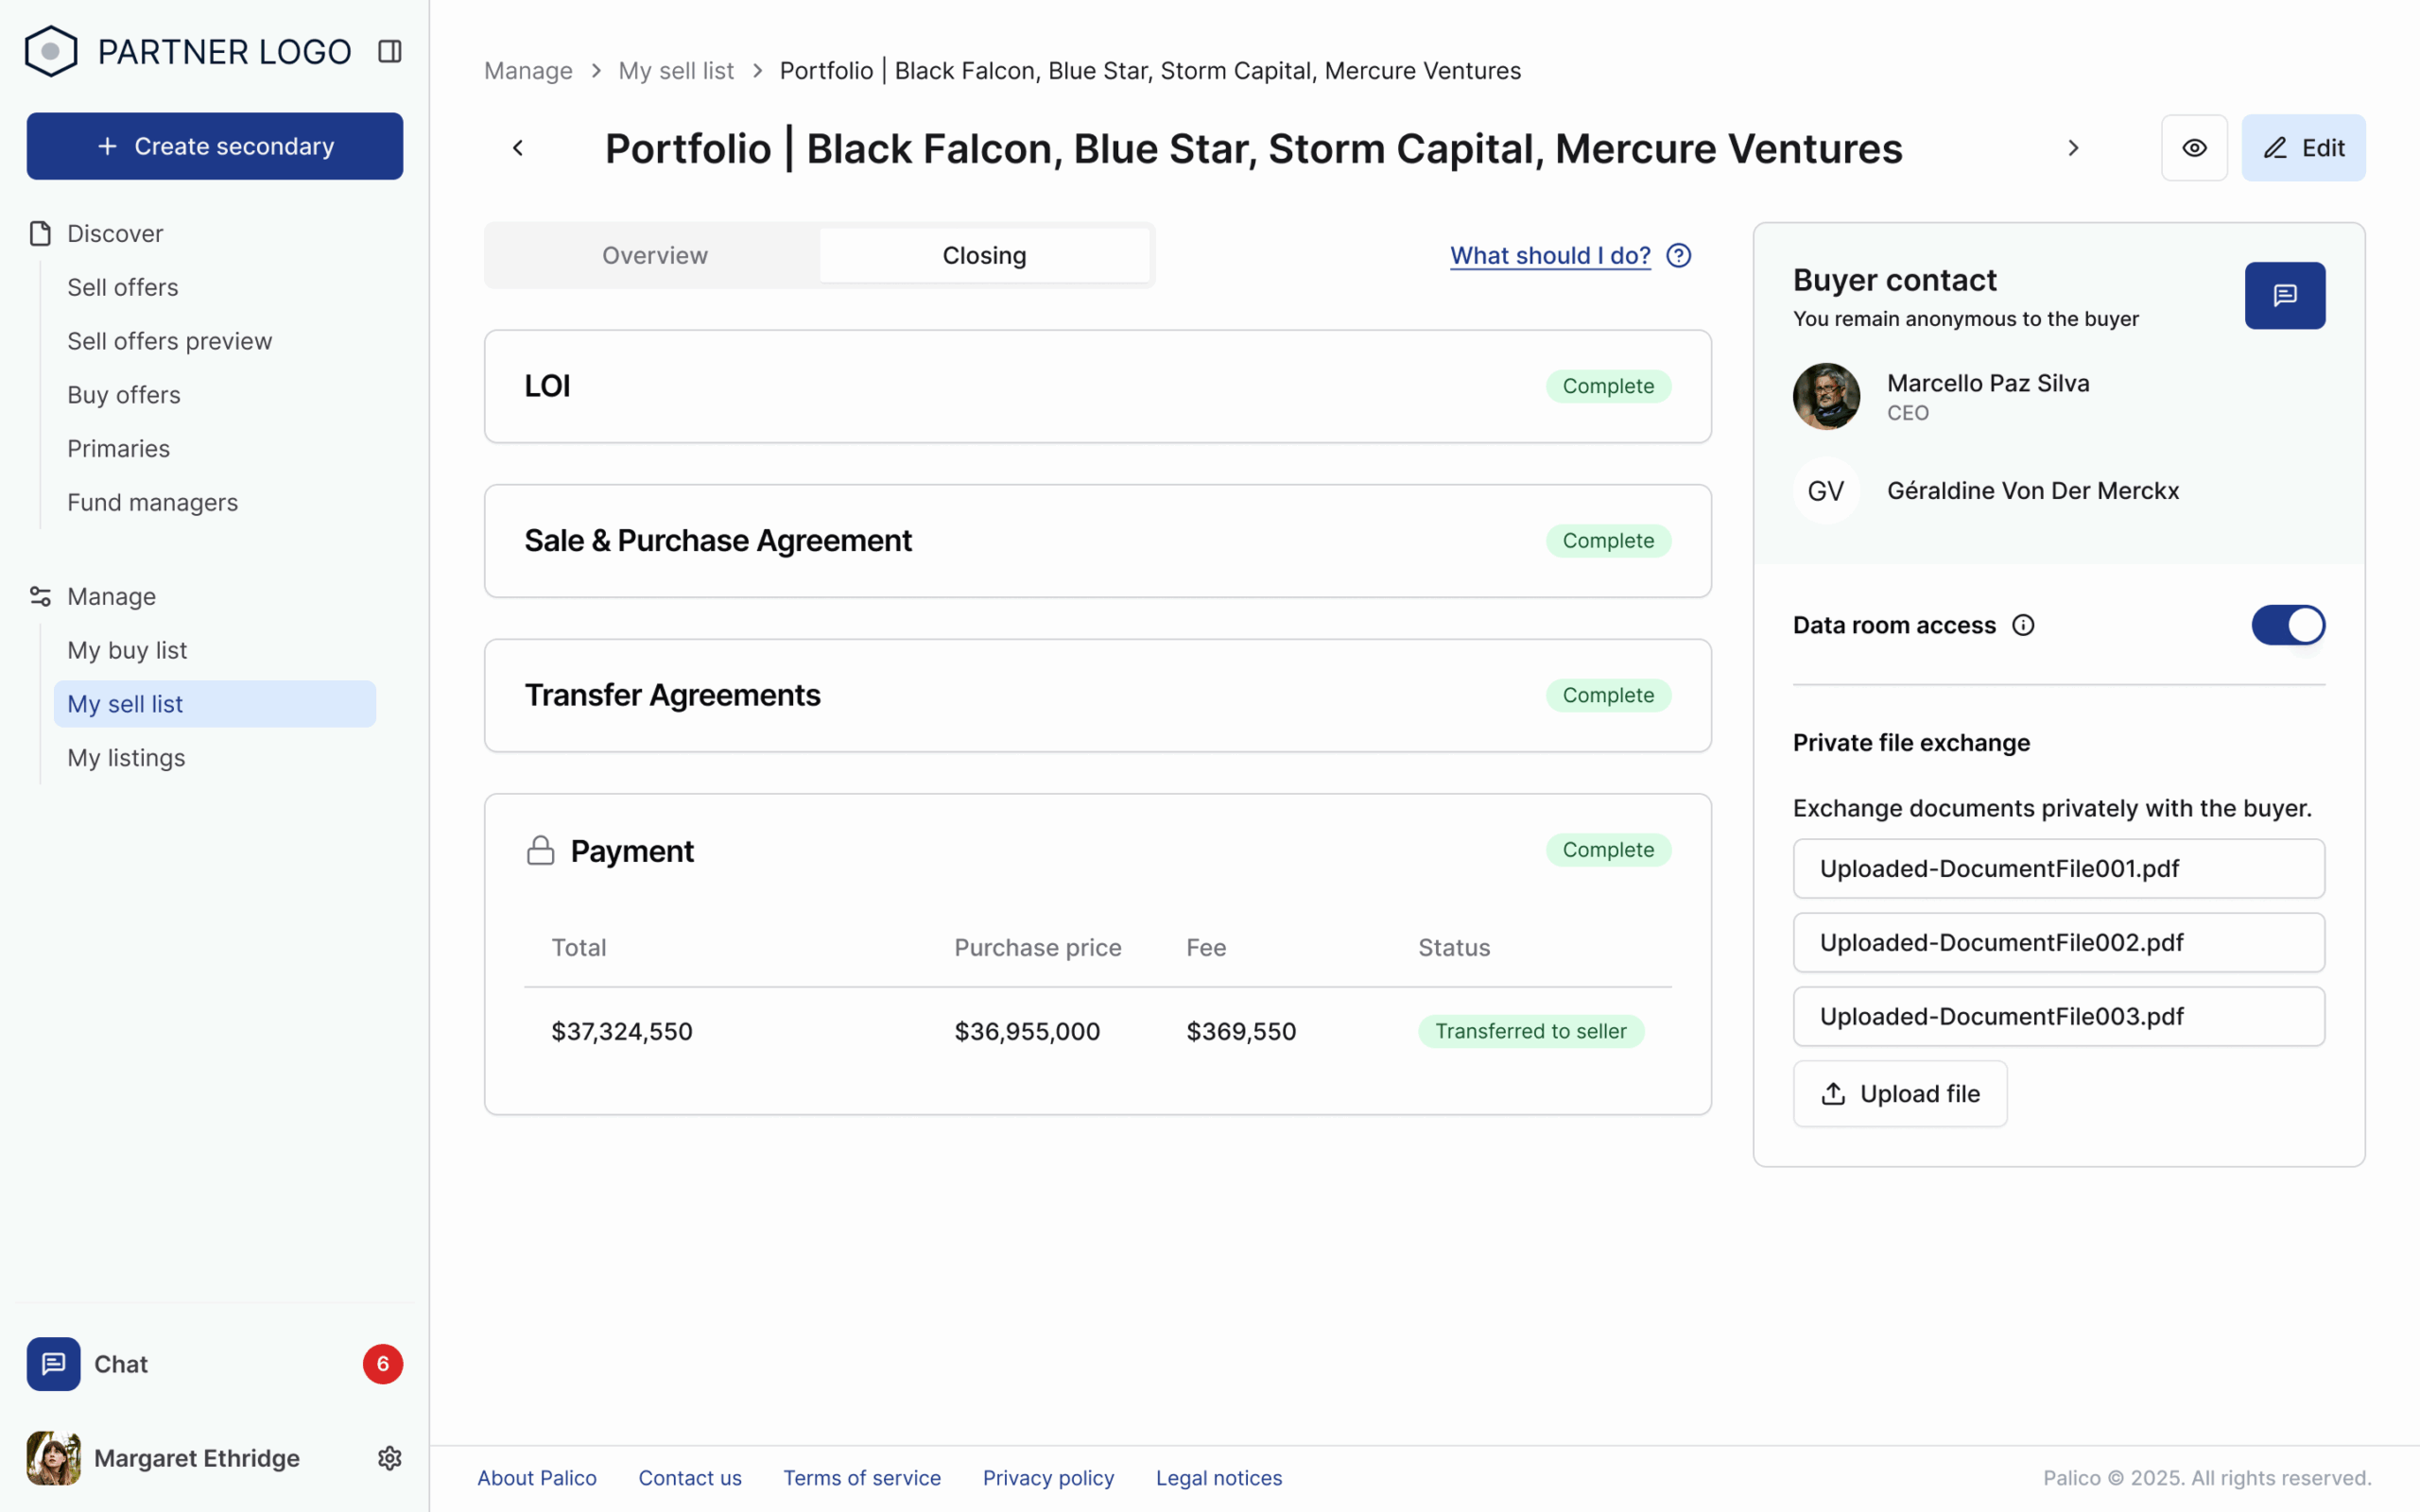The height and width of the screenshot is (1512, 2420).
Task: Click the Payment lock icon
Action: pos(540,851)
